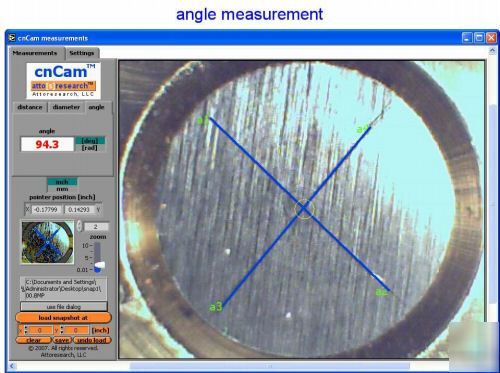This screenshot has height=373, width=500.
Task: Switch to the distance measurement tab
Action: (30, 107)
